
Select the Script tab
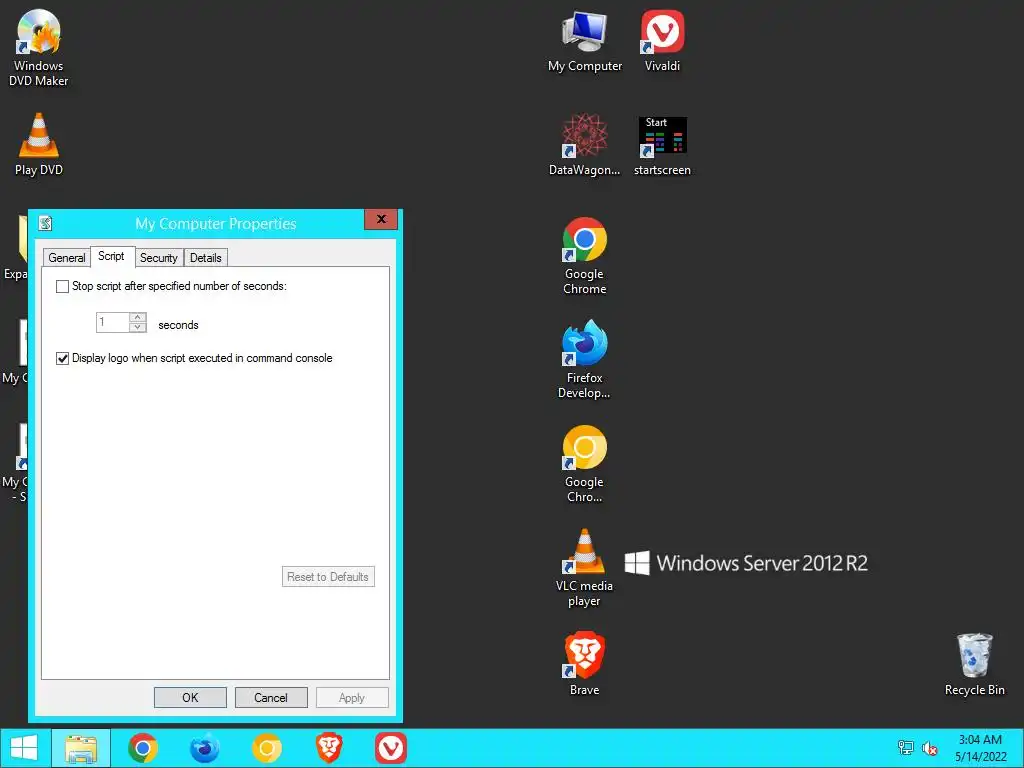pos(111,256)
